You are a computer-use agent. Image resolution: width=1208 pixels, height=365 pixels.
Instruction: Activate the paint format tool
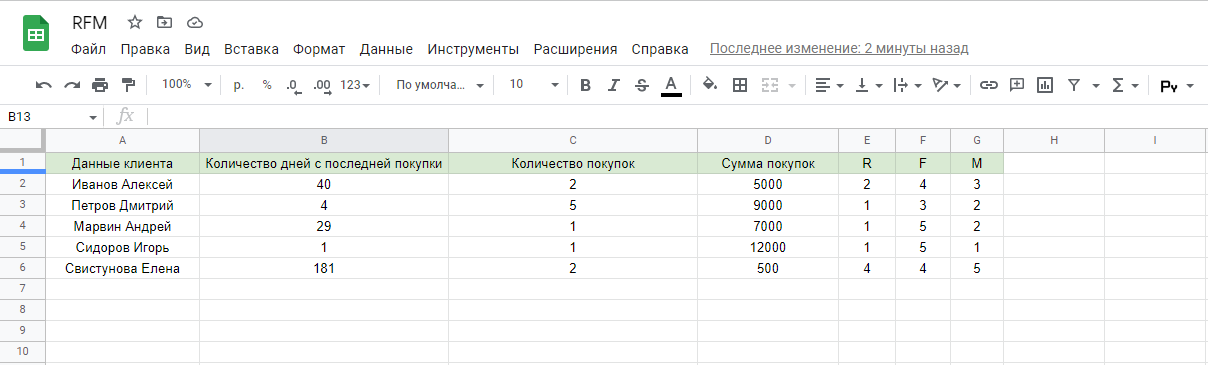tap(128, 85)
